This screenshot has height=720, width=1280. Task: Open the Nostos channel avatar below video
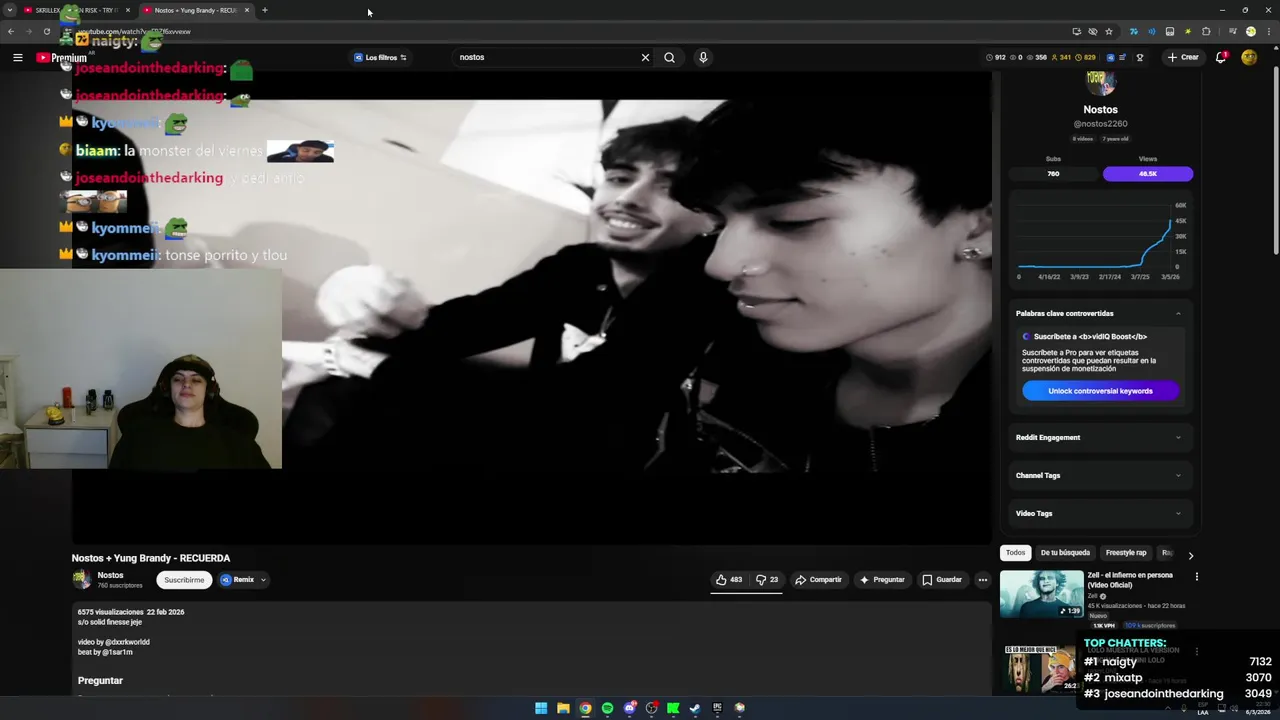coord(81,579)
